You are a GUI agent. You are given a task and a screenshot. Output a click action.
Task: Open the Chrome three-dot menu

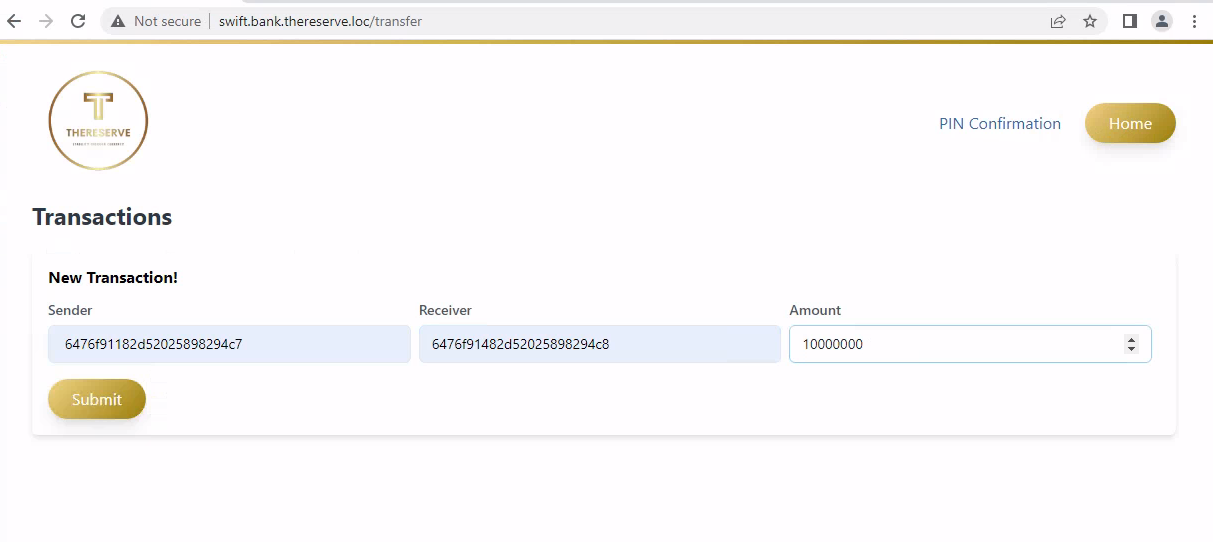point(1194,21)
